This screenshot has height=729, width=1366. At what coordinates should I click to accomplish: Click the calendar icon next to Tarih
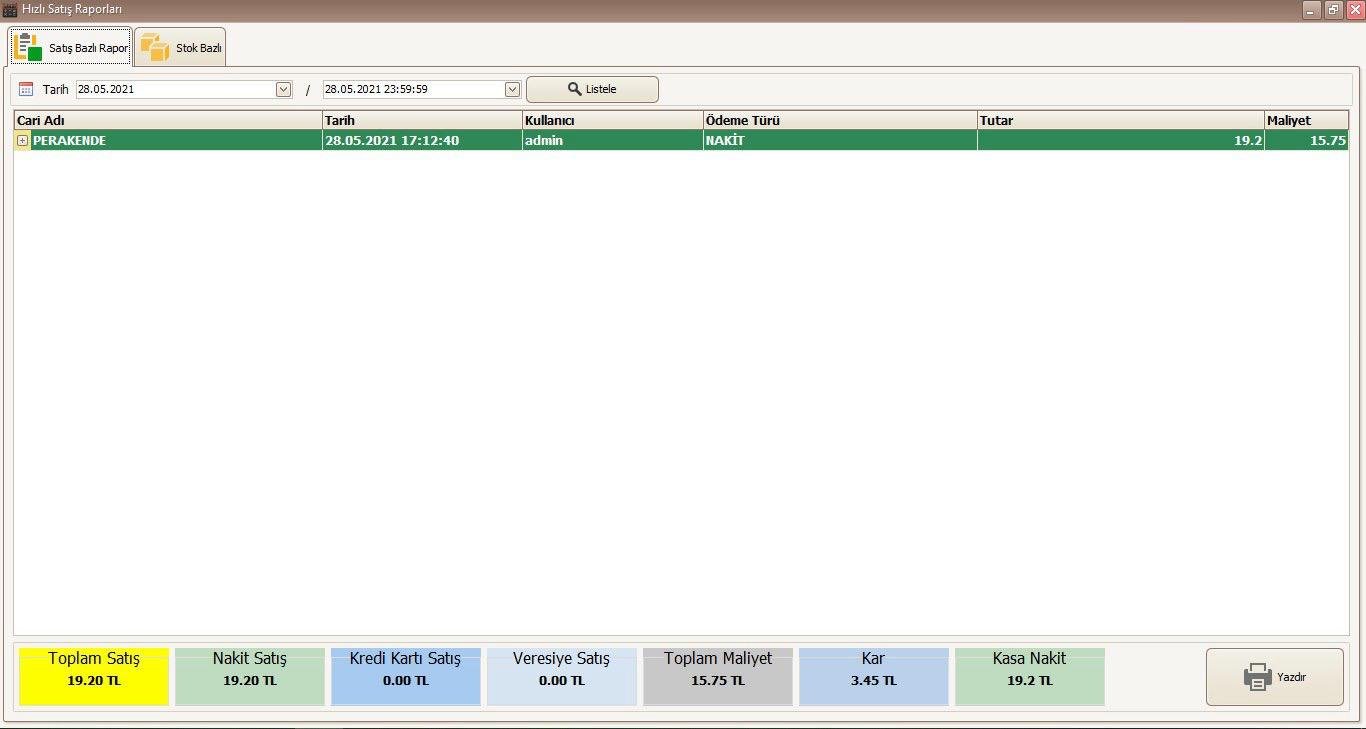[26, 89]
